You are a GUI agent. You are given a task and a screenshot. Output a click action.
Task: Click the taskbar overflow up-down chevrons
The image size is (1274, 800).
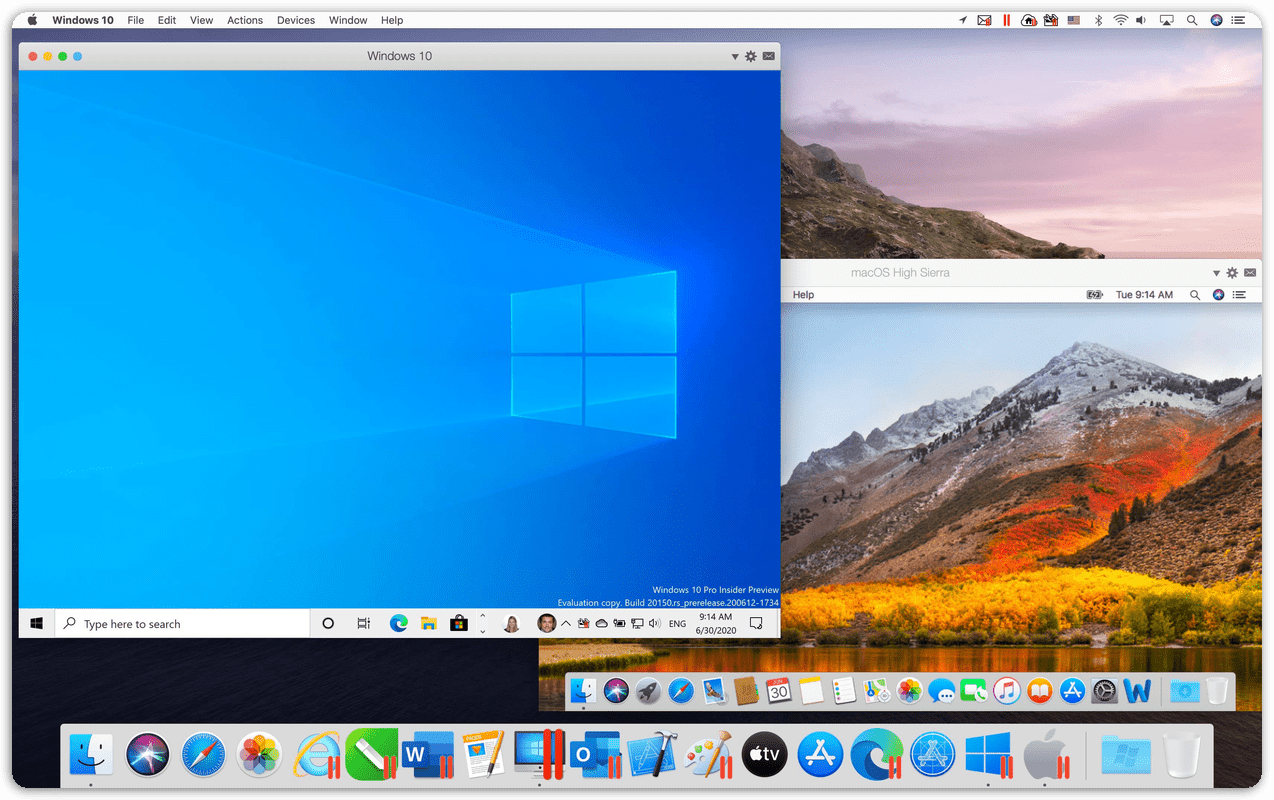click(482, 623)
